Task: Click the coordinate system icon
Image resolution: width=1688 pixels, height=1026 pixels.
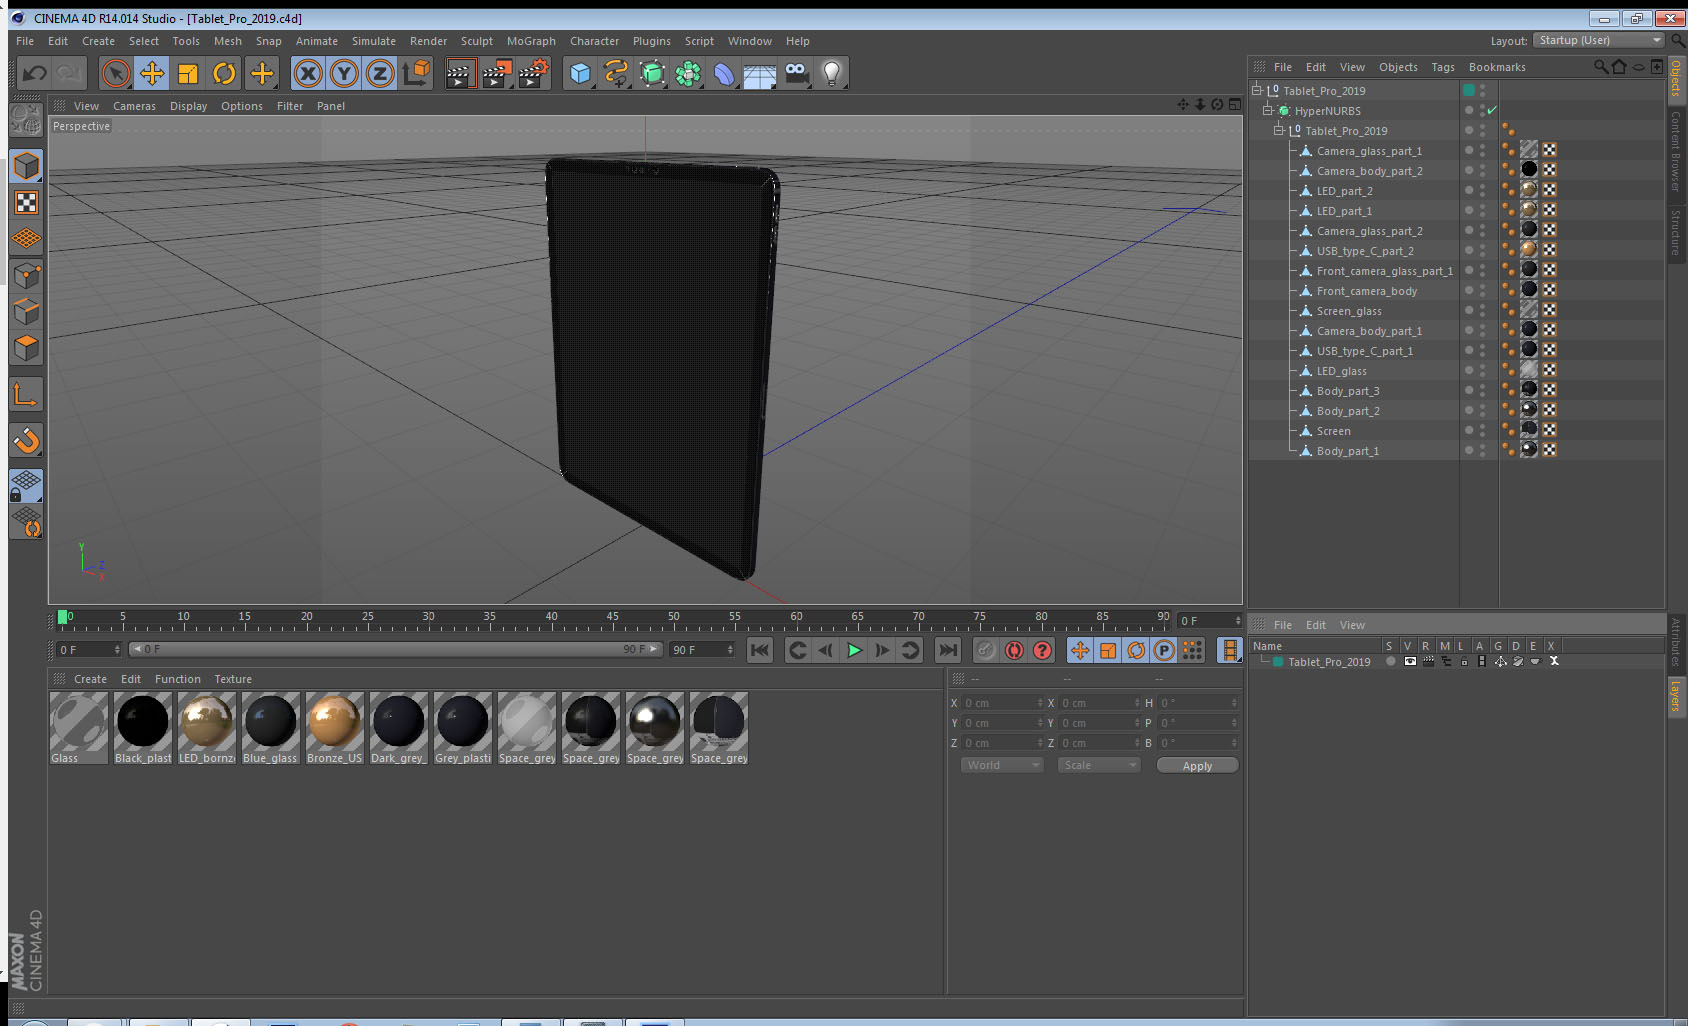Action: pos(416,73)
